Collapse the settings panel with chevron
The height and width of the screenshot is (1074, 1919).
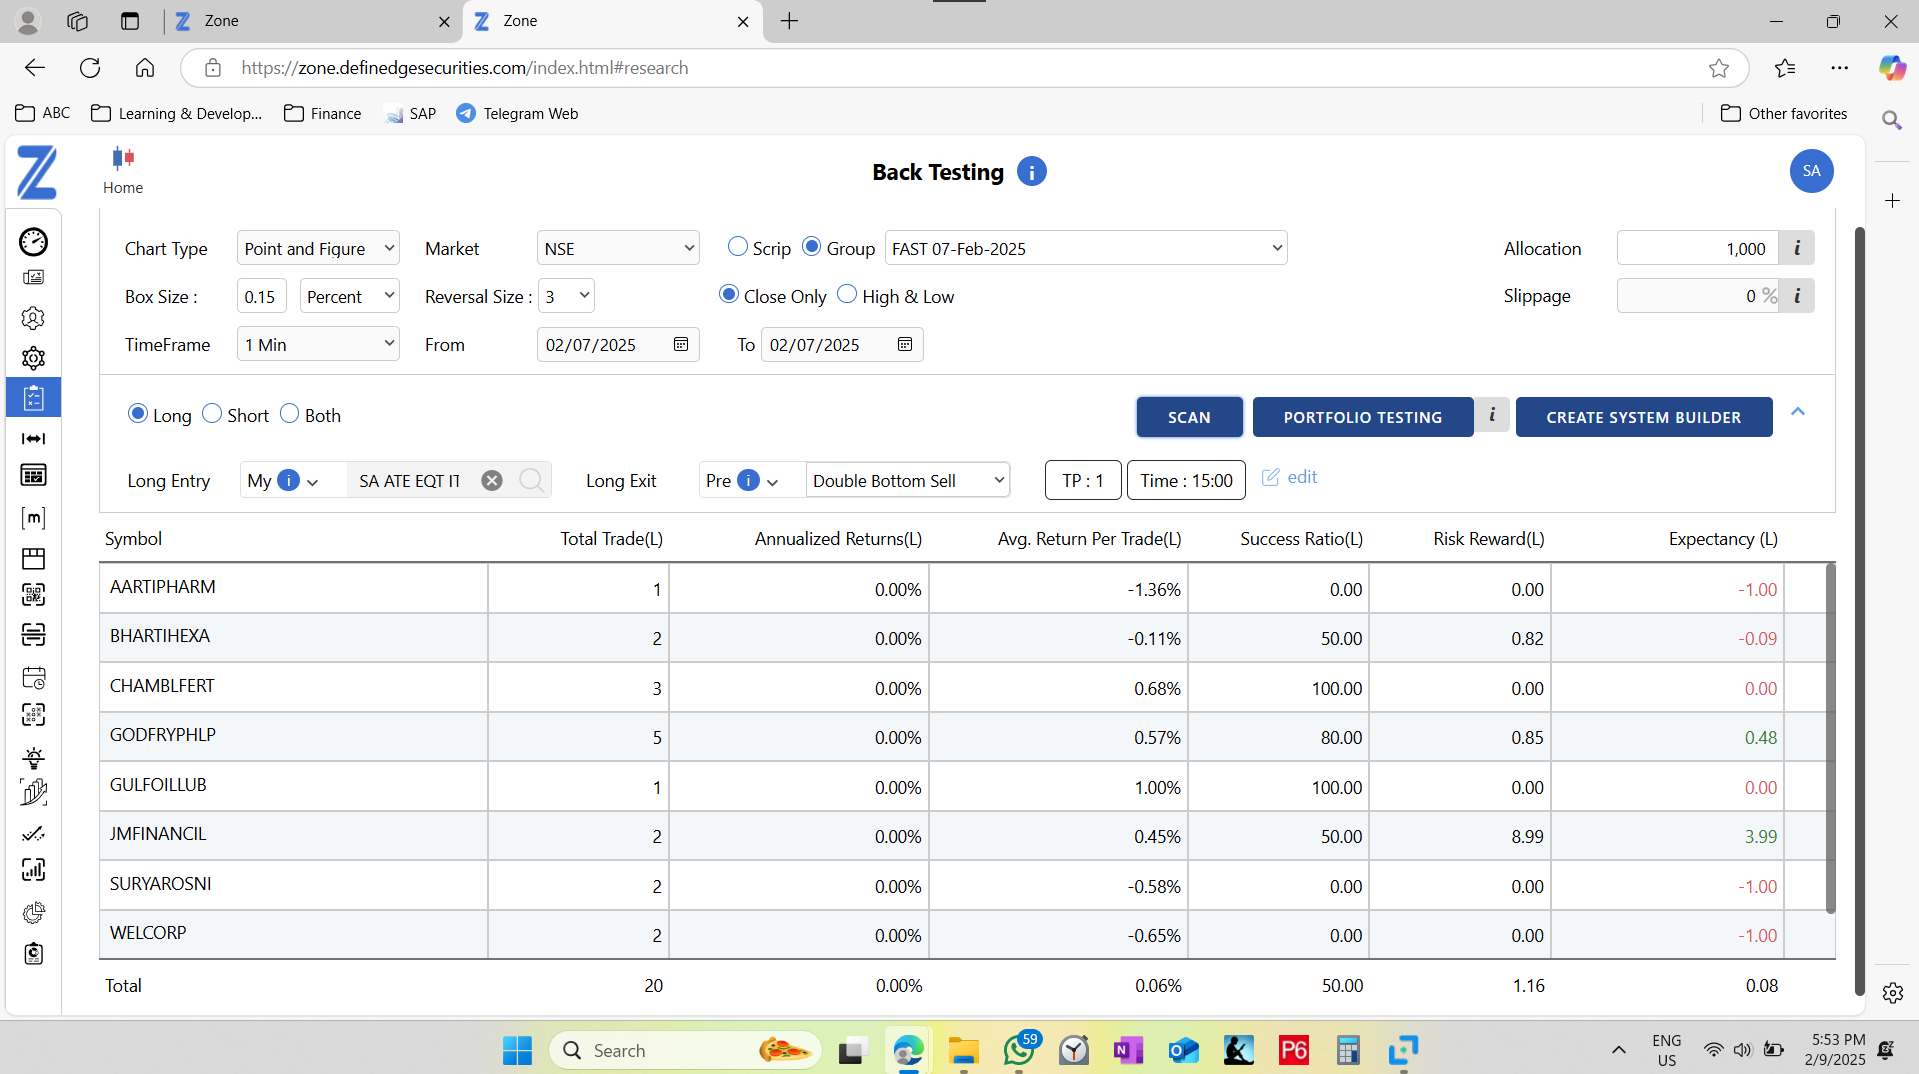(1798, 412)
